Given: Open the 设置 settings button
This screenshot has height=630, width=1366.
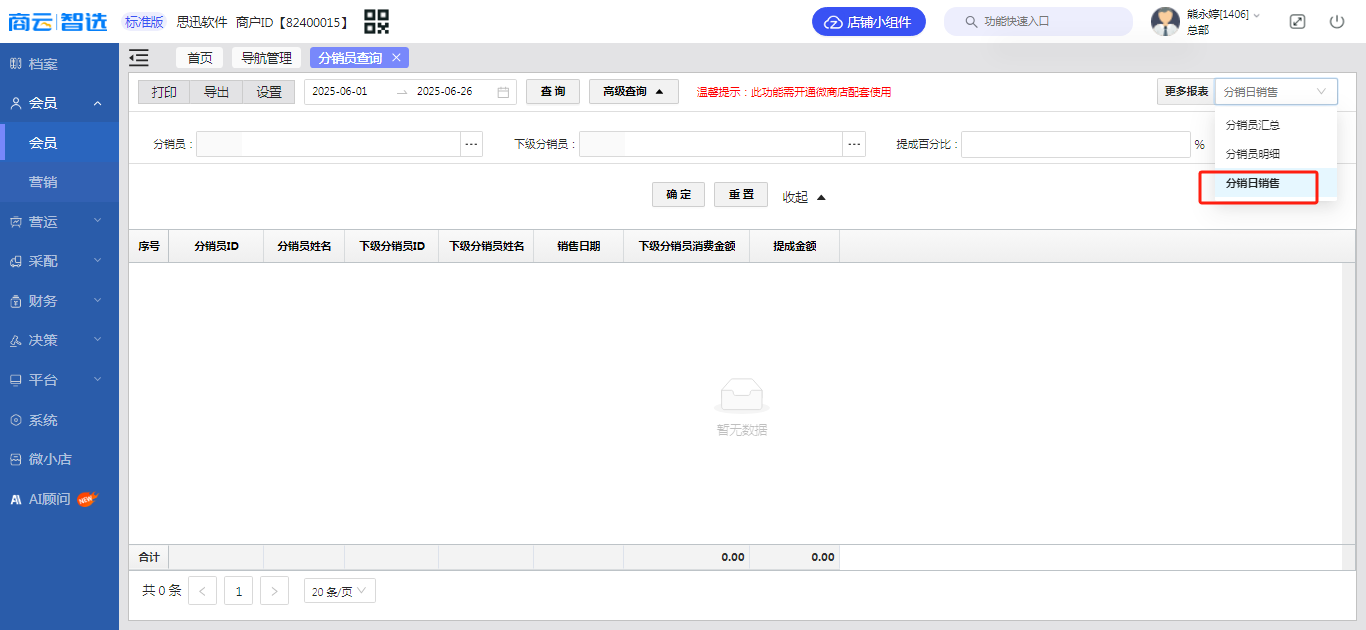Looking at the screenshot, I should [x=269, y=92].
